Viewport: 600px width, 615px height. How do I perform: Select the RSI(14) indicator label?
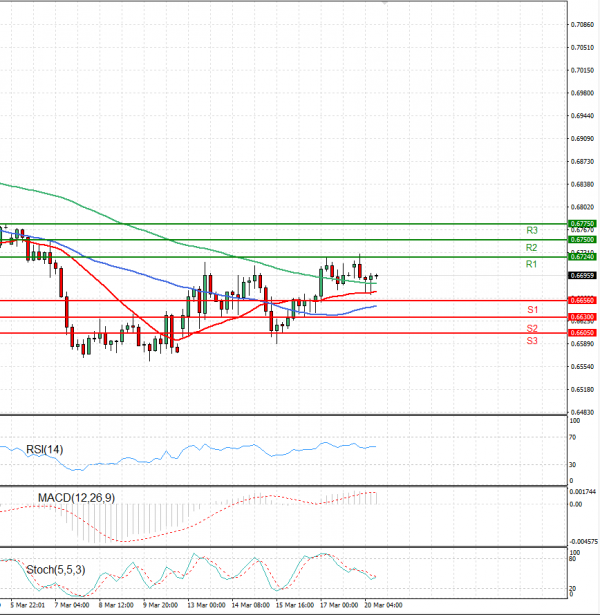pos(44,449)
